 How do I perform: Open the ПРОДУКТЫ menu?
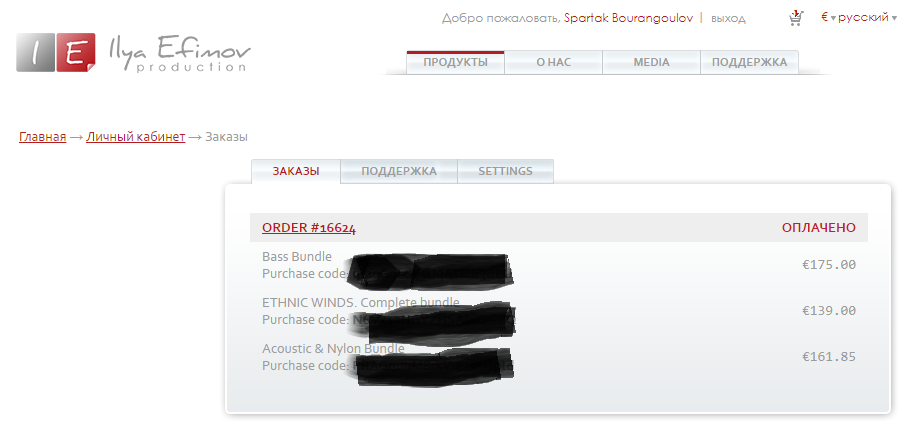(x=455, y=62)
